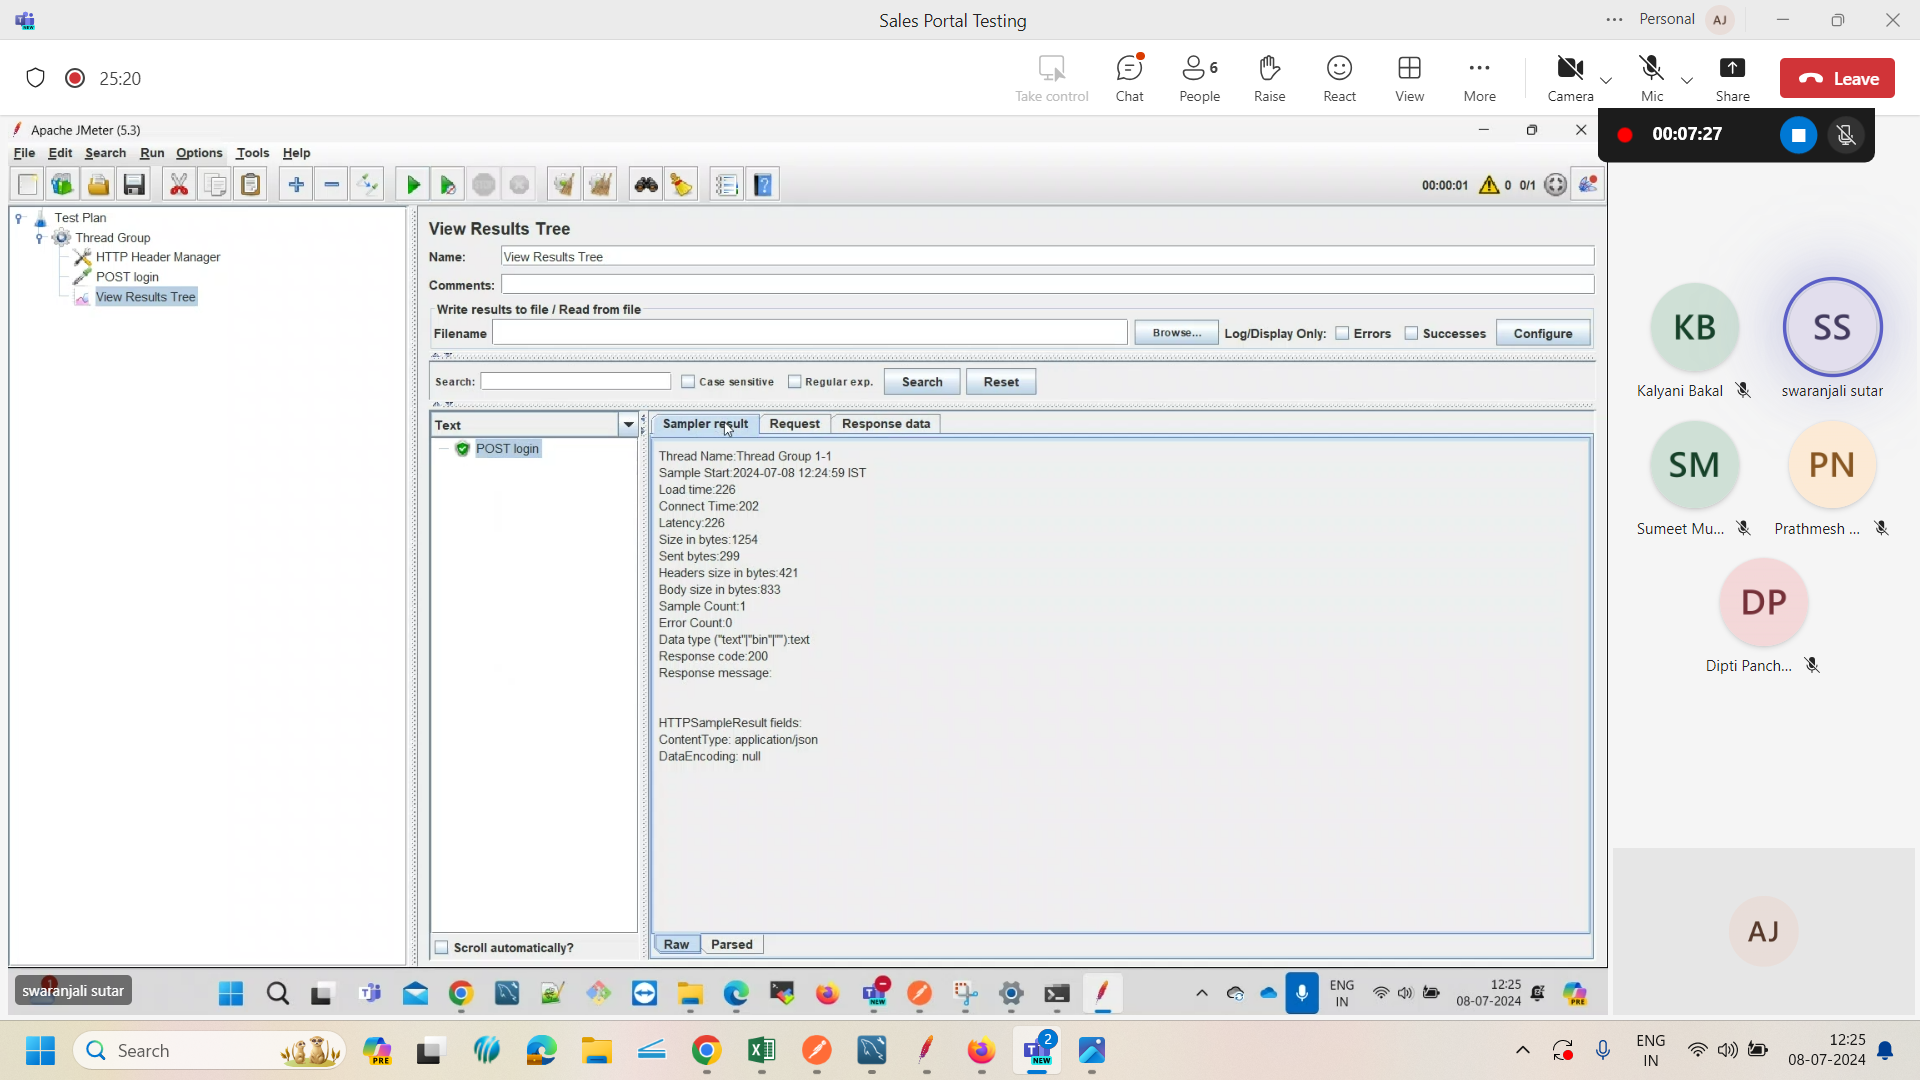Open the Run menu in JMeter

click(x=152, y=153)
